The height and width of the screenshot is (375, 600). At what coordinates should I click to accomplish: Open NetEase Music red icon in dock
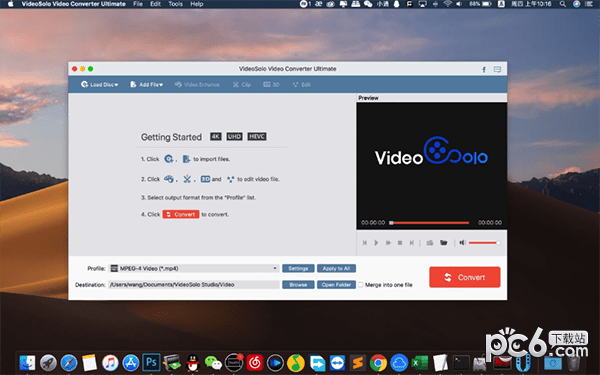click(x=255, y=362)
